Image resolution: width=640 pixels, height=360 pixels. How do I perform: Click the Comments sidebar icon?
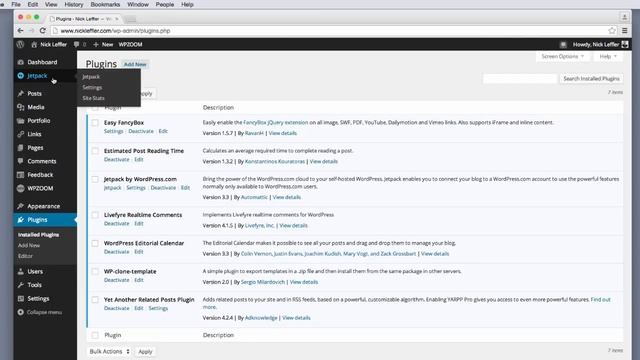(21, 161)
